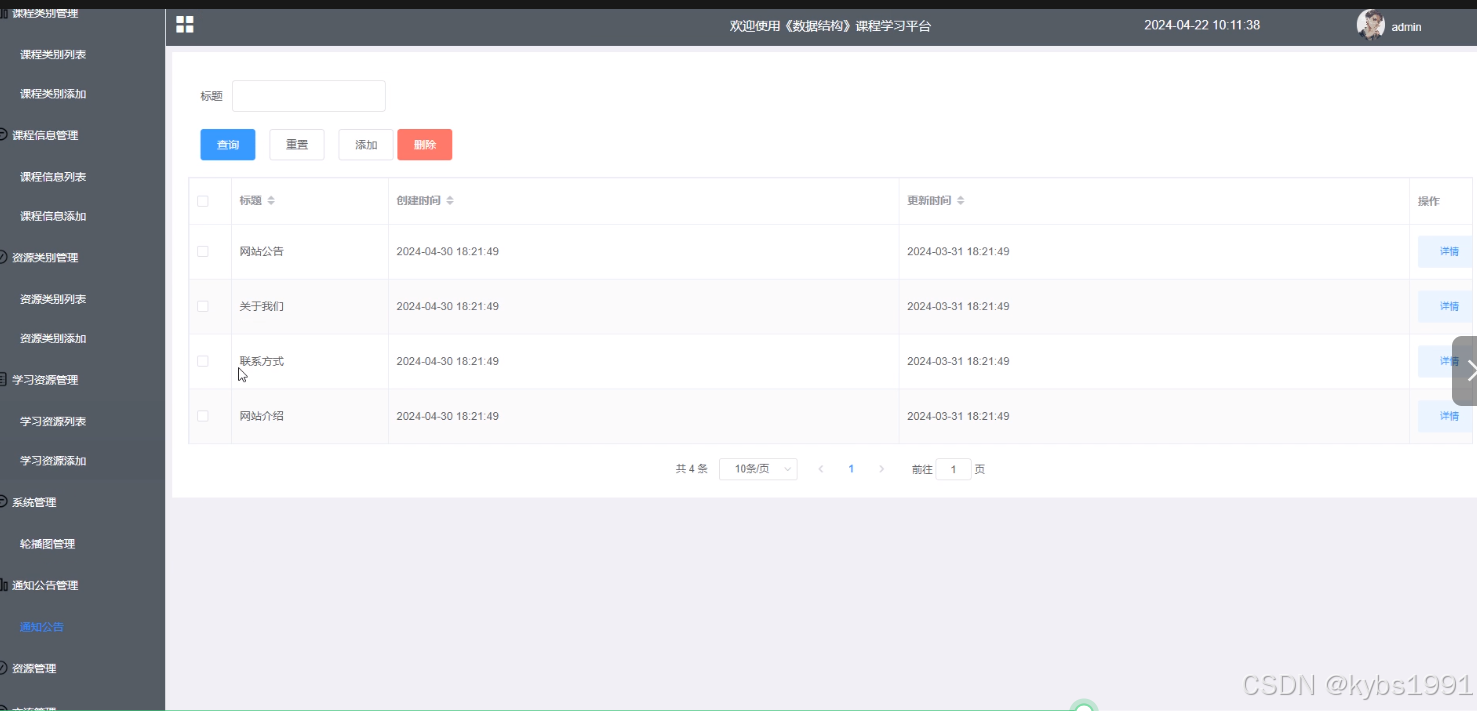Open 课程类别列表 in sidebar

53,54
